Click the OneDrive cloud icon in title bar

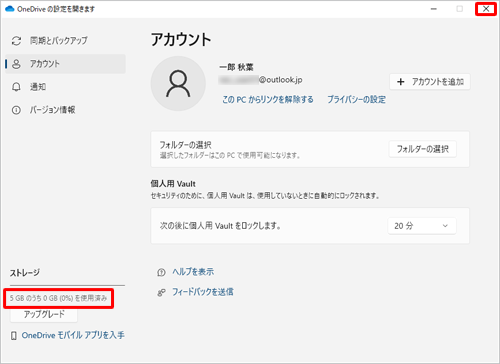click(x=10, y=9)
